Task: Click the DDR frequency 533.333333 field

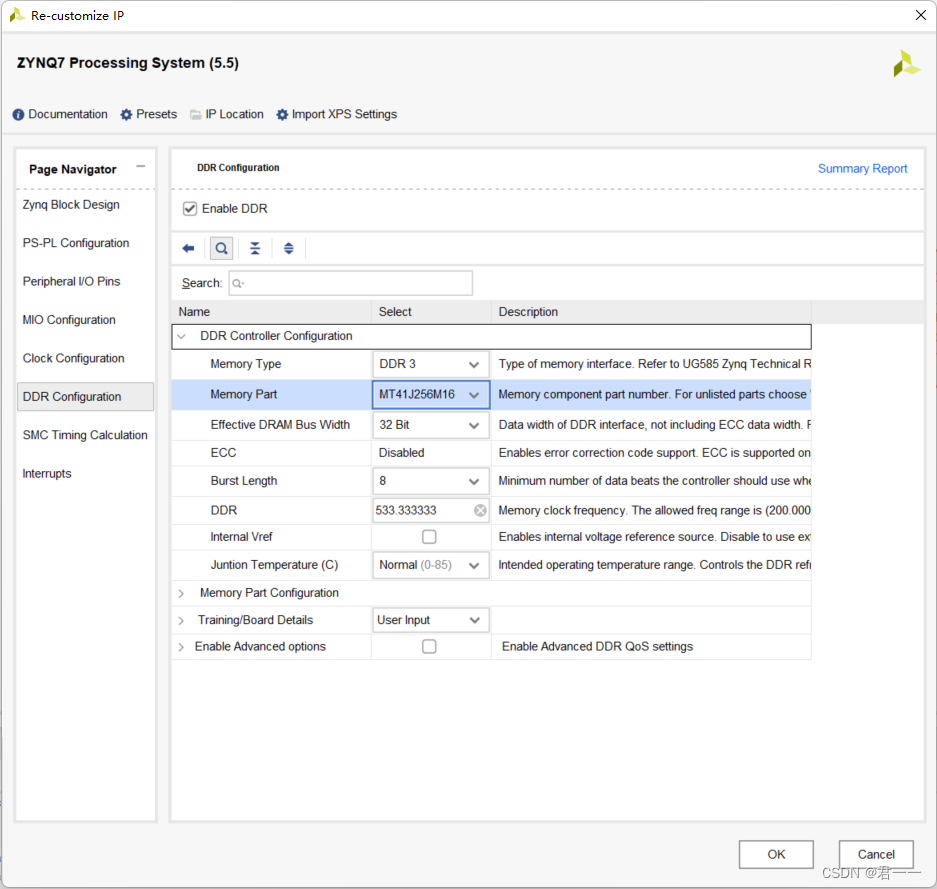Action: tap(422, 510)
